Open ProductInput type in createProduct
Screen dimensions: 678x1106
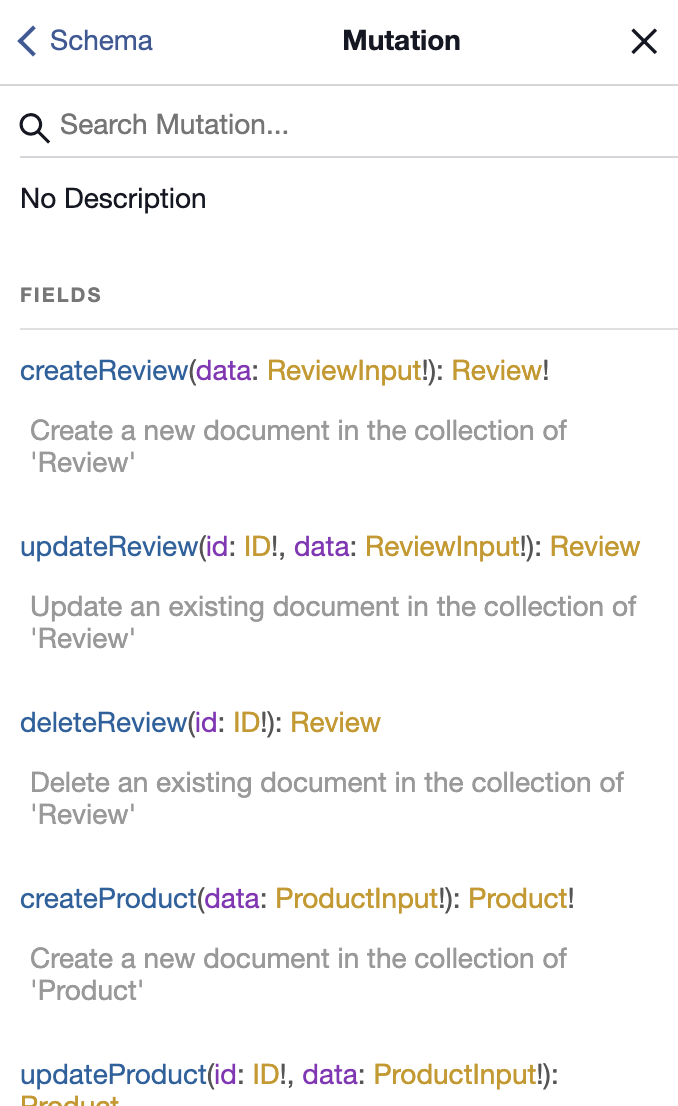pyautogui.click(x=357, y=899)
